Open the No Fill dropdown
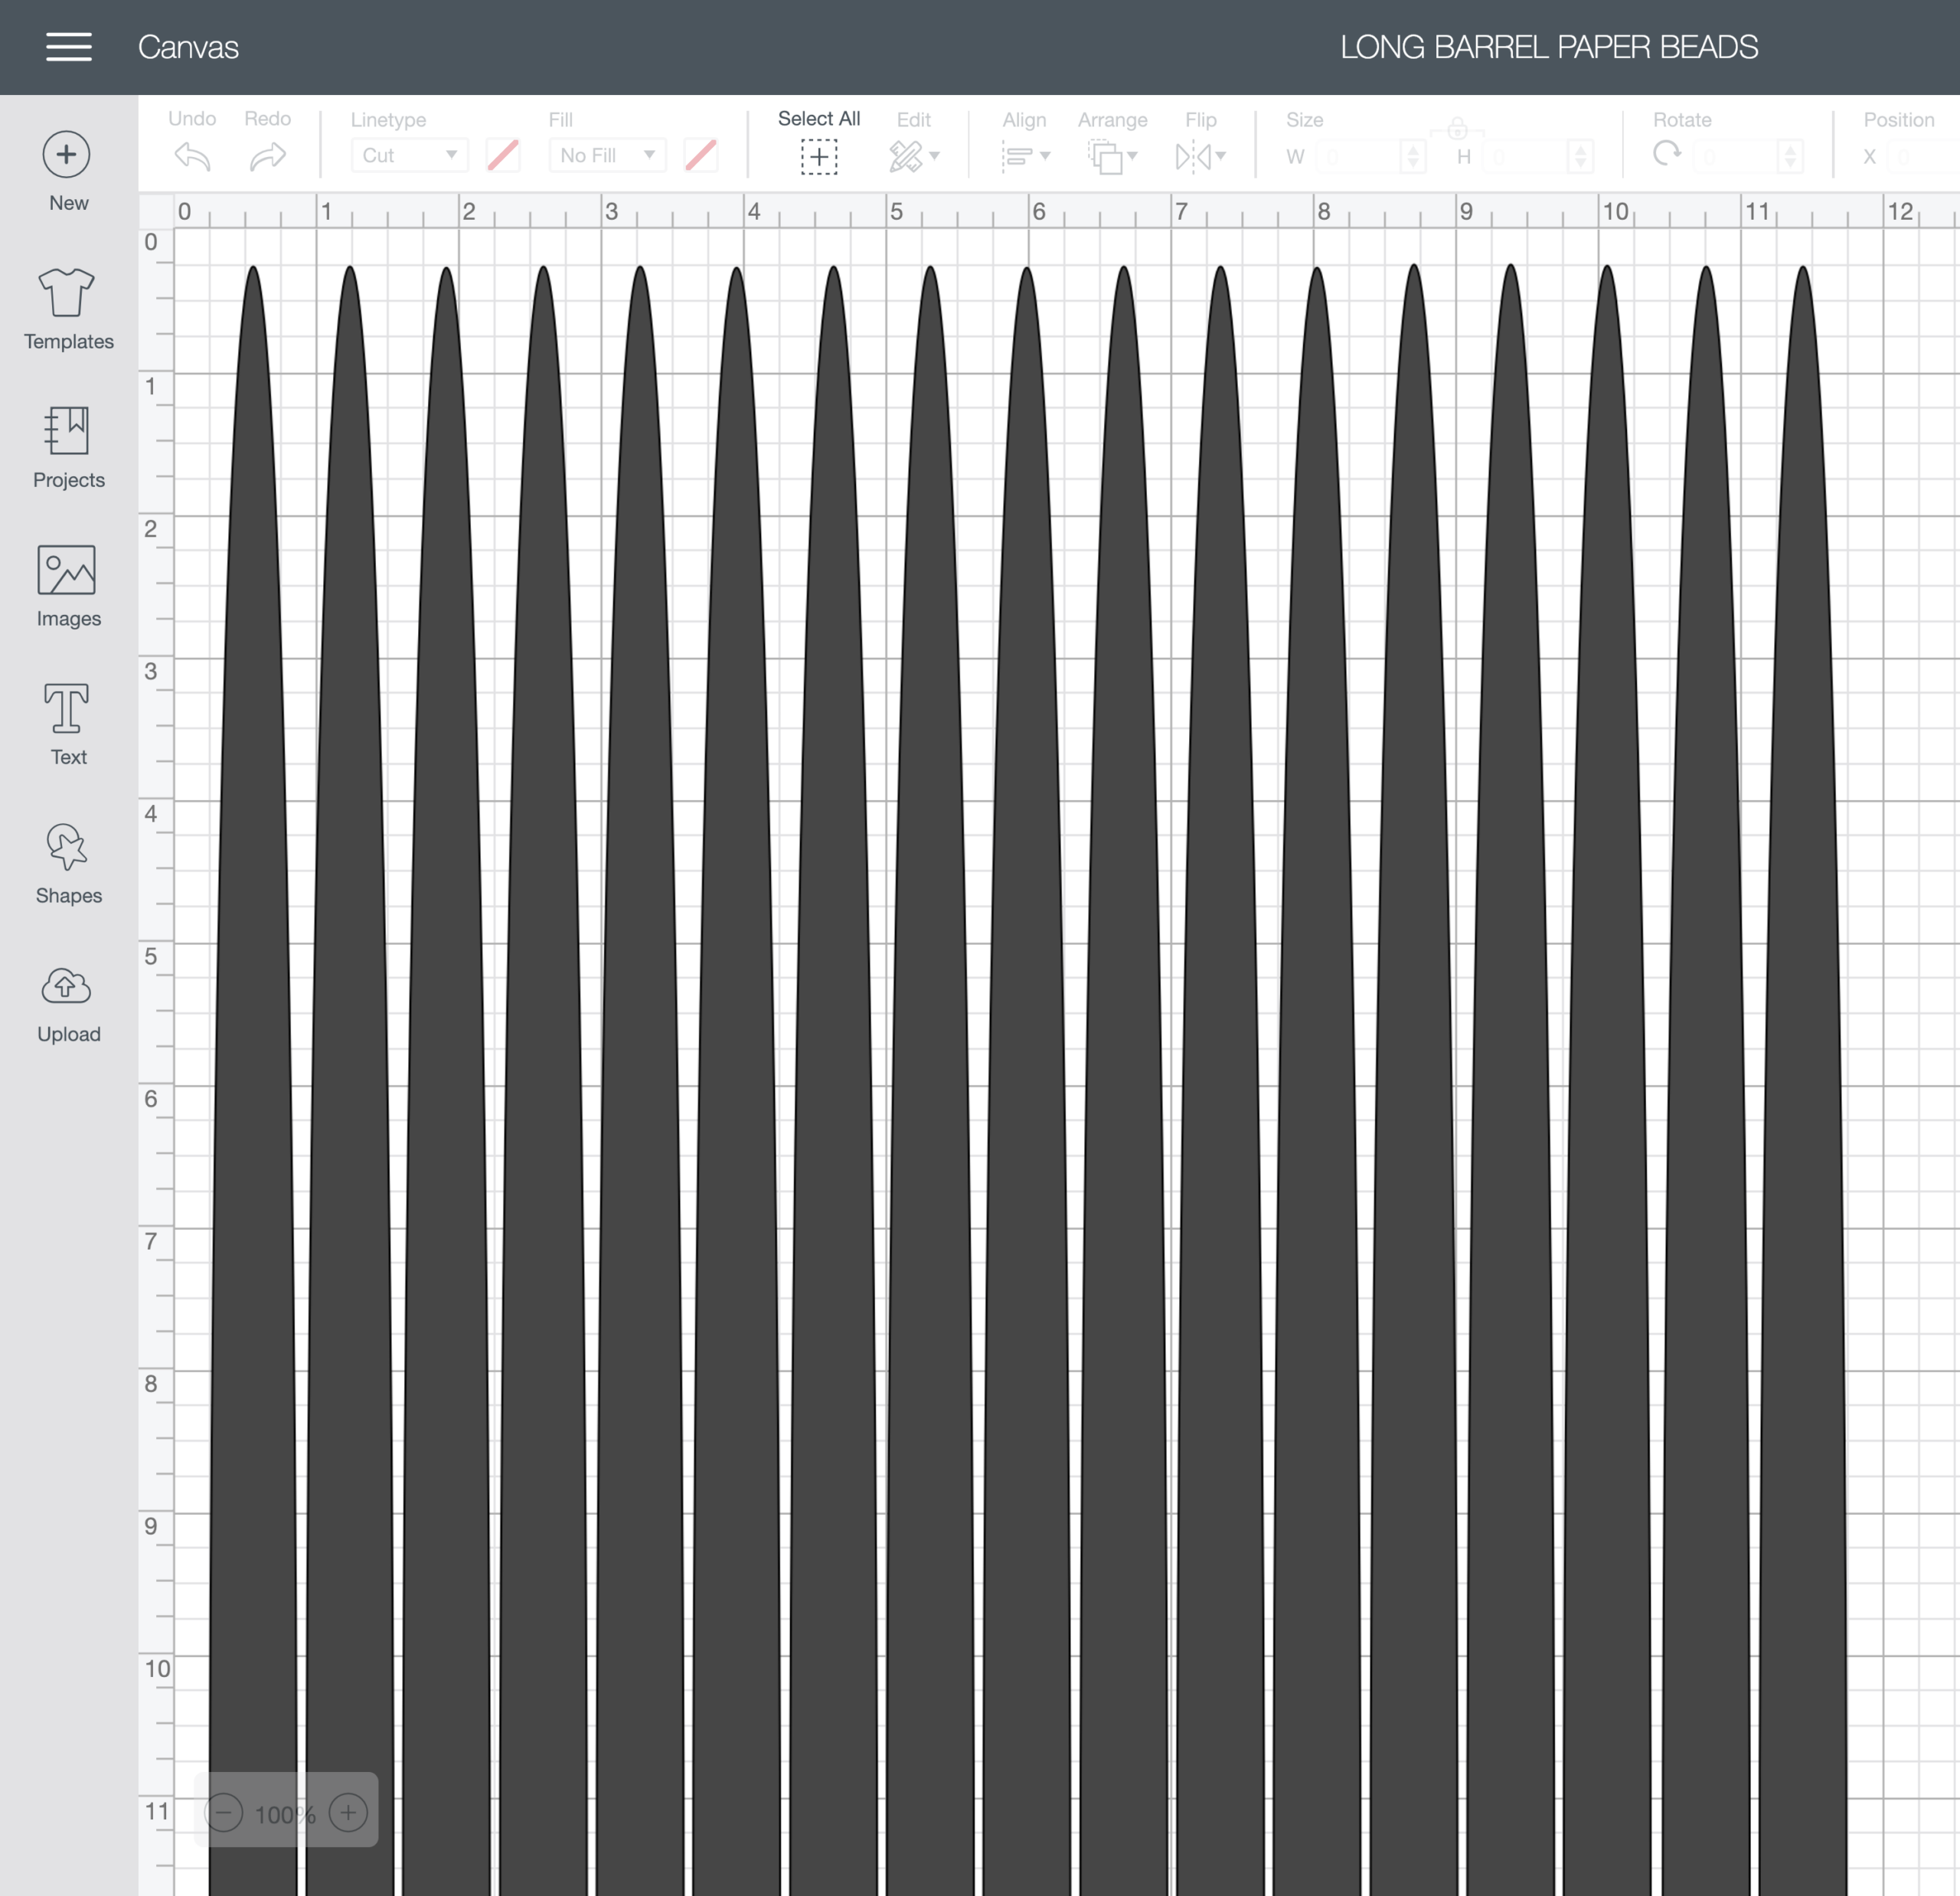 coord(607,155)
